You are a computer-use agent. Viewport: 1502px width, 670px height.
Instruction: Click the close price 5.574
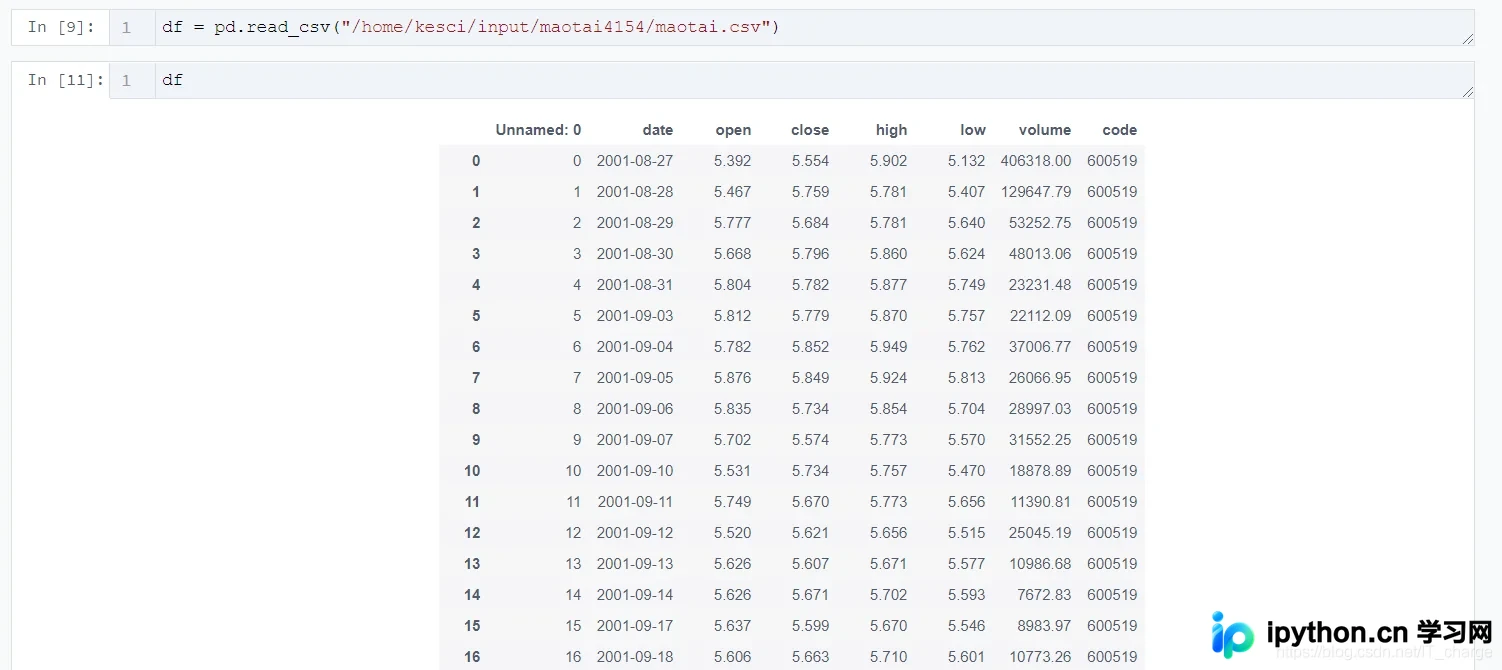click(811, 440)
